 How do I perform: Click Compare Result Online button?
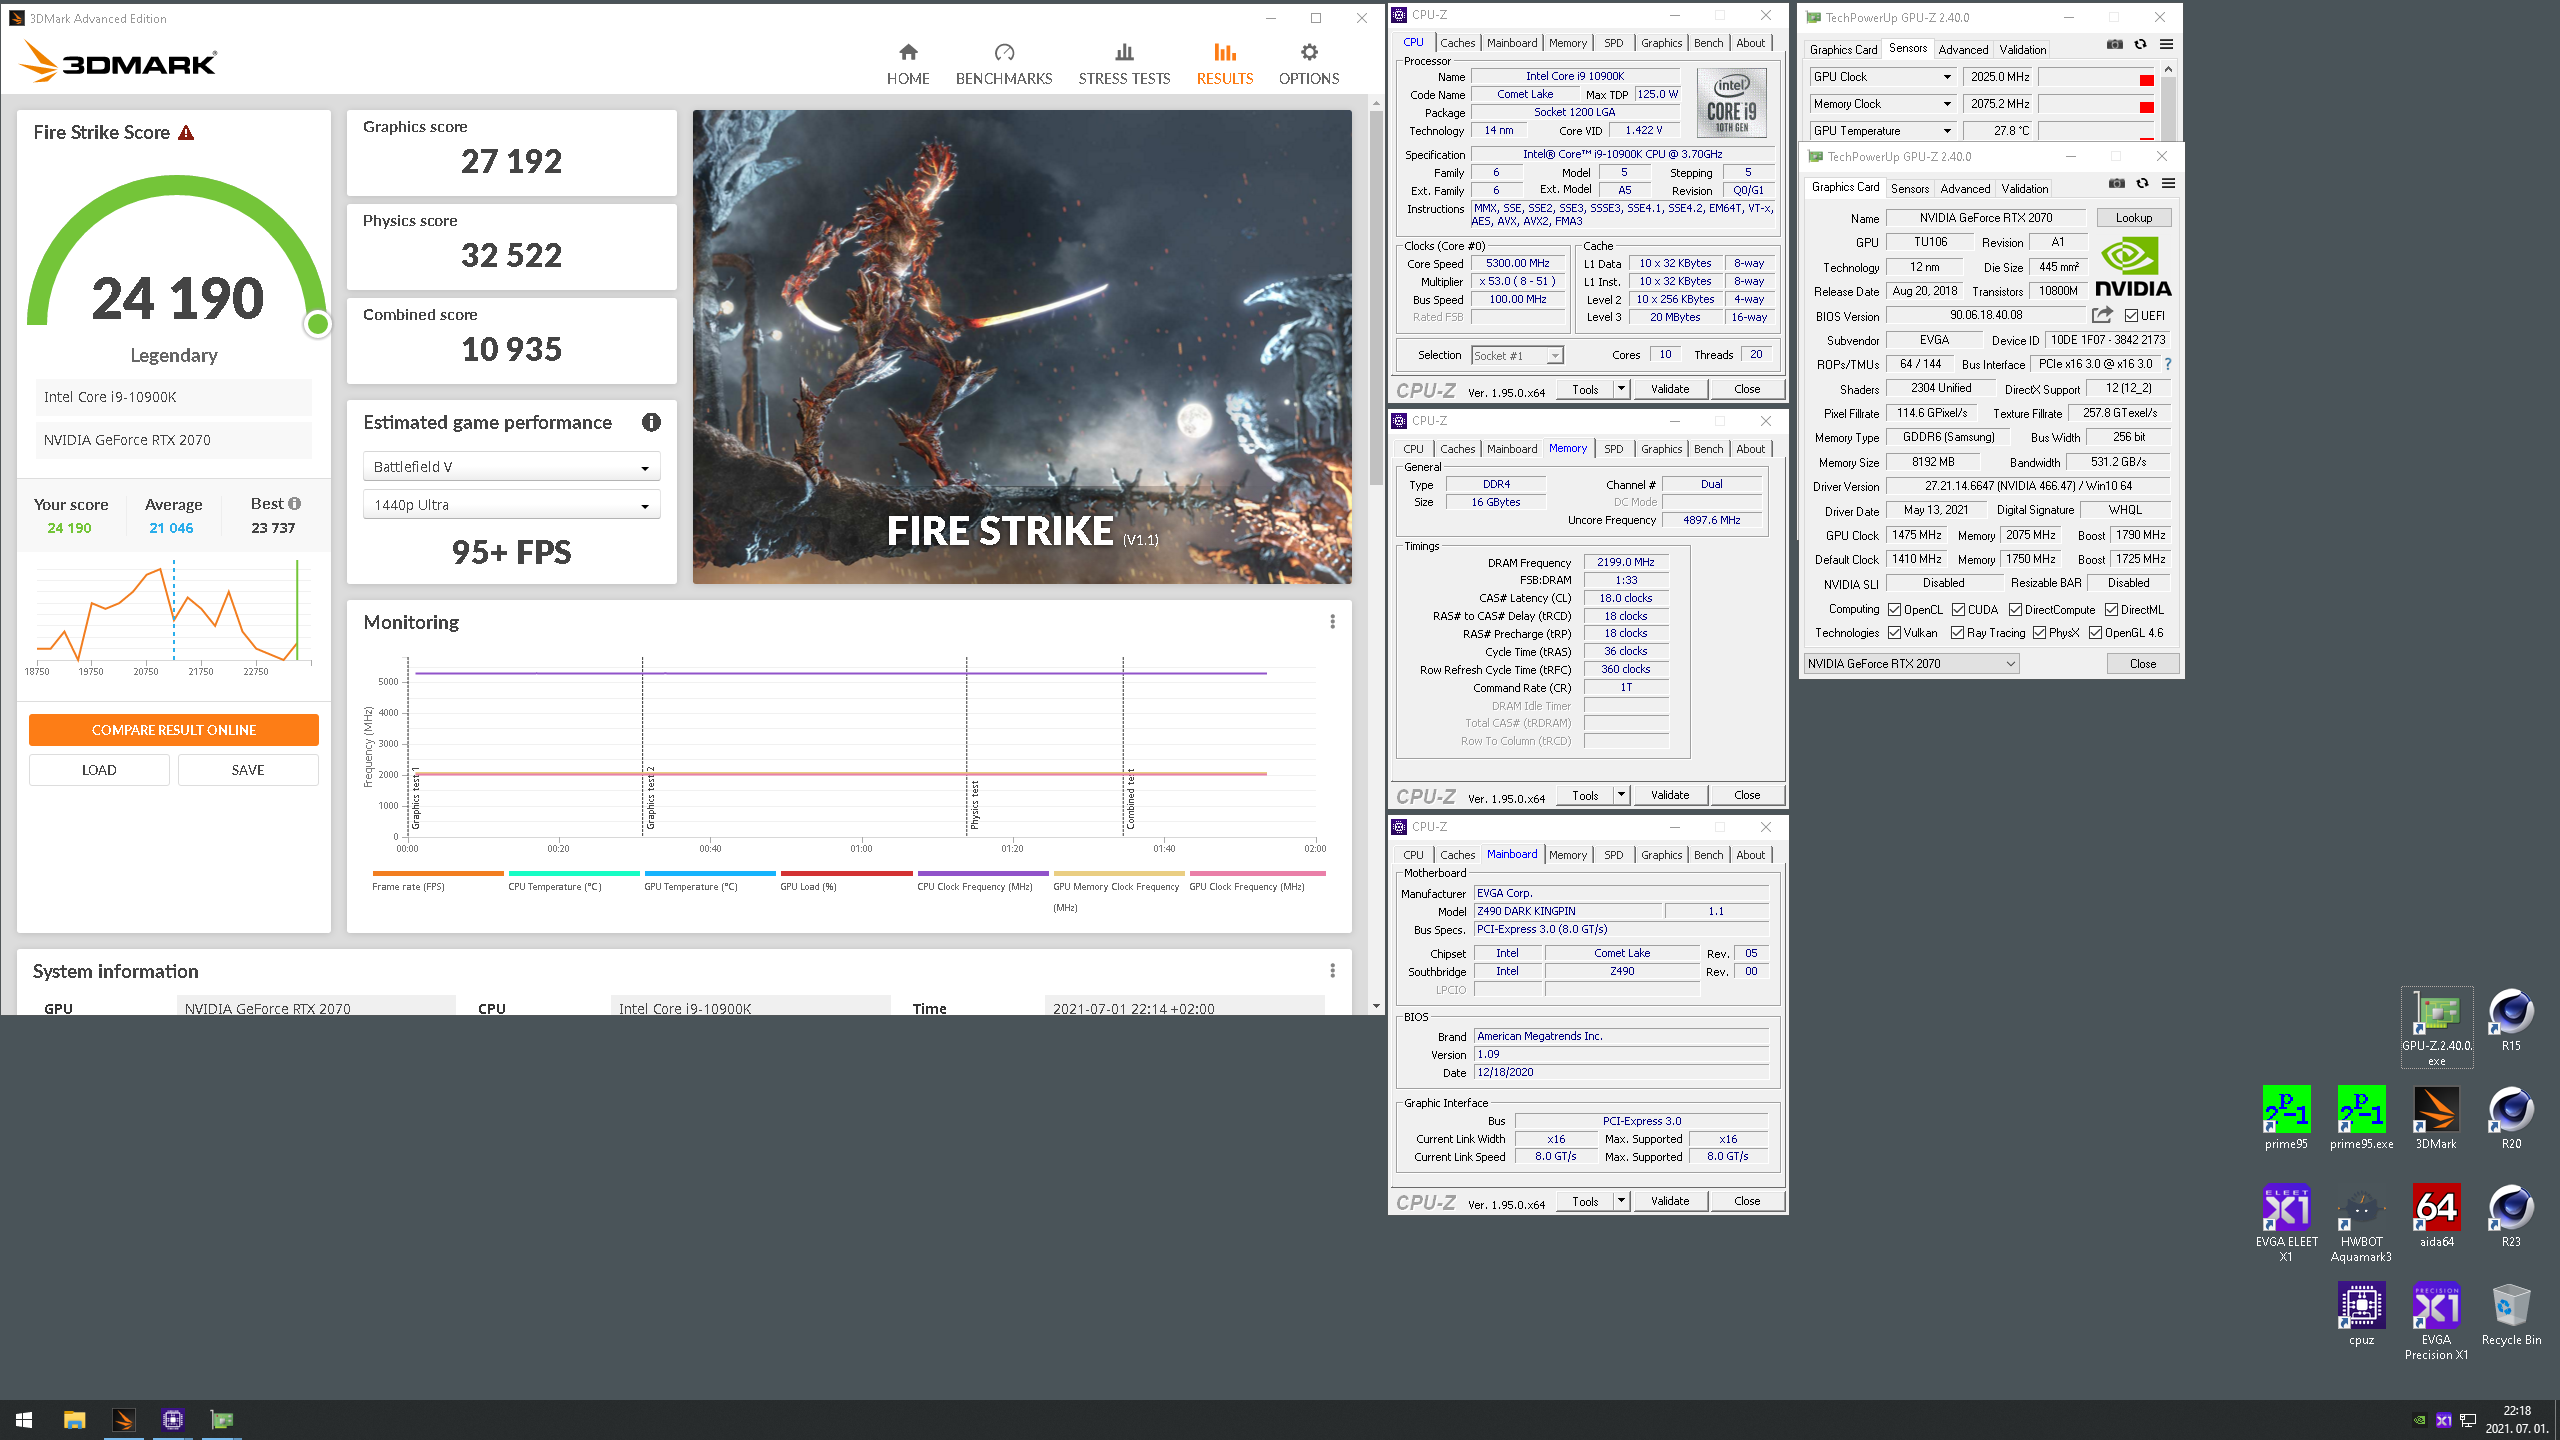click(x=174, y=730)
